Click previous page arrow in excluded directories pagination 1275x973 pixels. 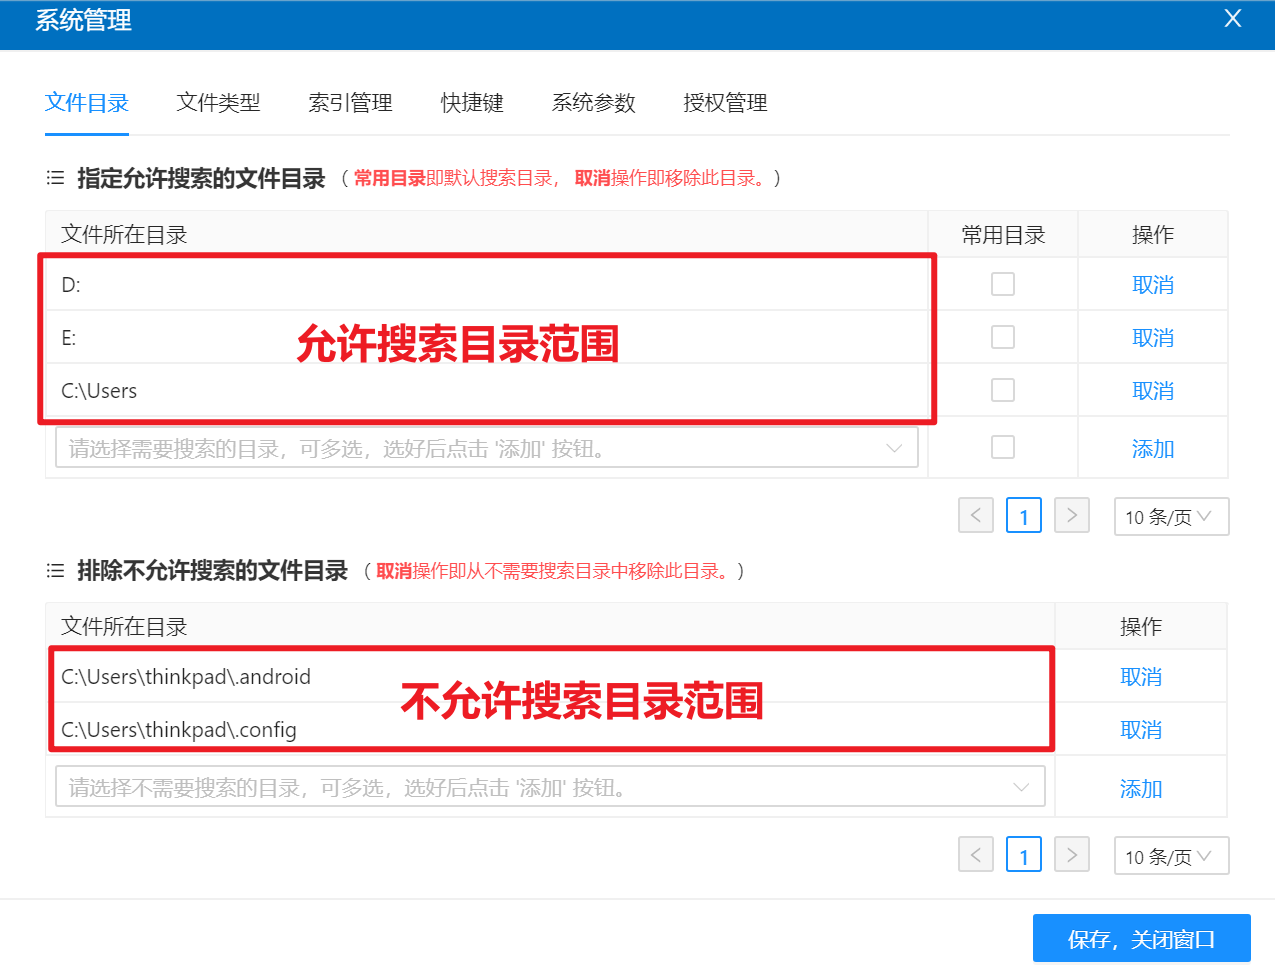975,855
